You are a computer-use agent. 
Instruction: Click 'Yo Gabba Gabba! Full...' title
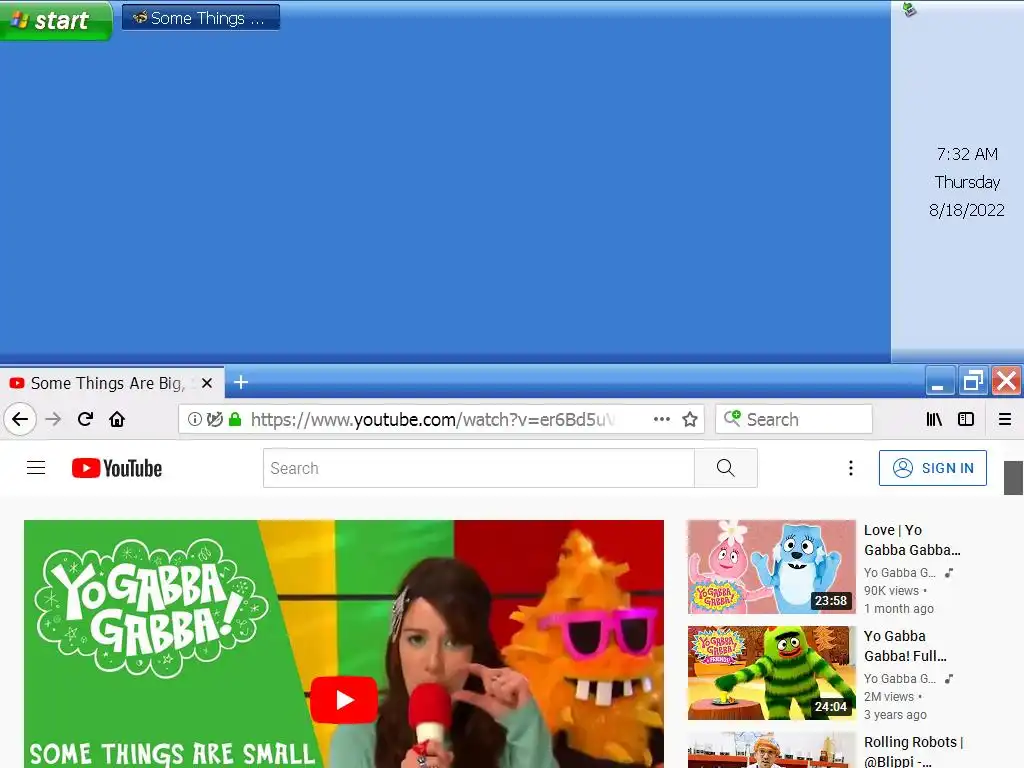pyautogui.click(x=905, y=646)
